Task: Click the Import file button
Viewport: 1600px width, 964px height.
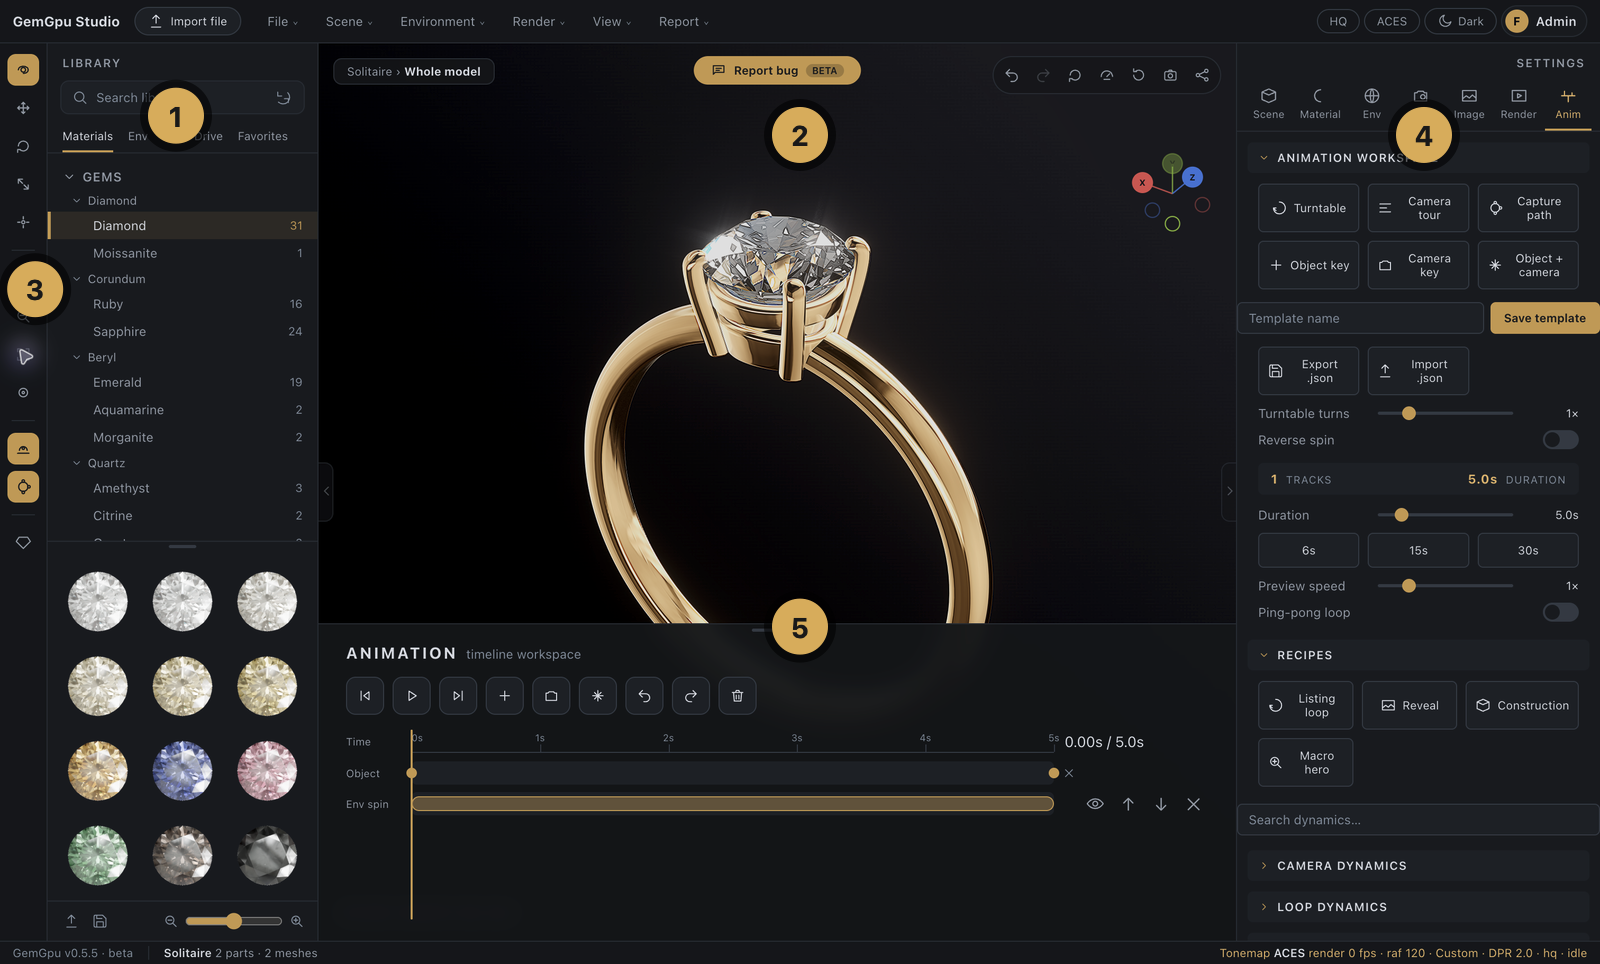Action: click(x=188, y=21)
